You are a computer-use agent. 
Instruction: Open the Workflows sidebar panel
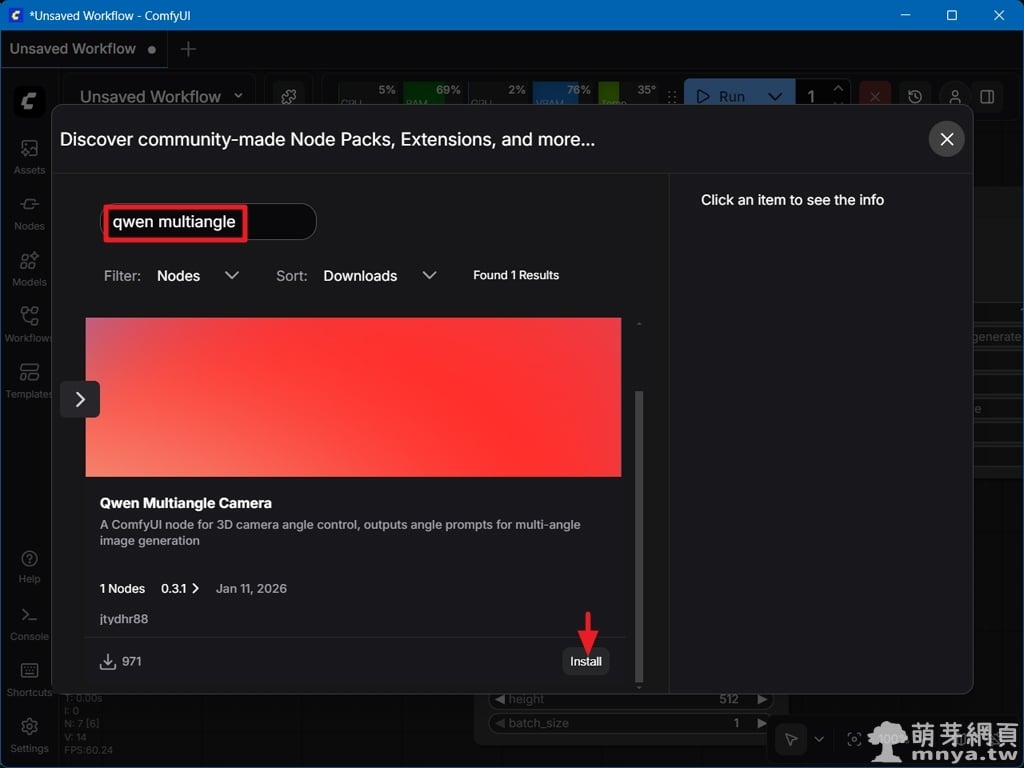(29, 323)
